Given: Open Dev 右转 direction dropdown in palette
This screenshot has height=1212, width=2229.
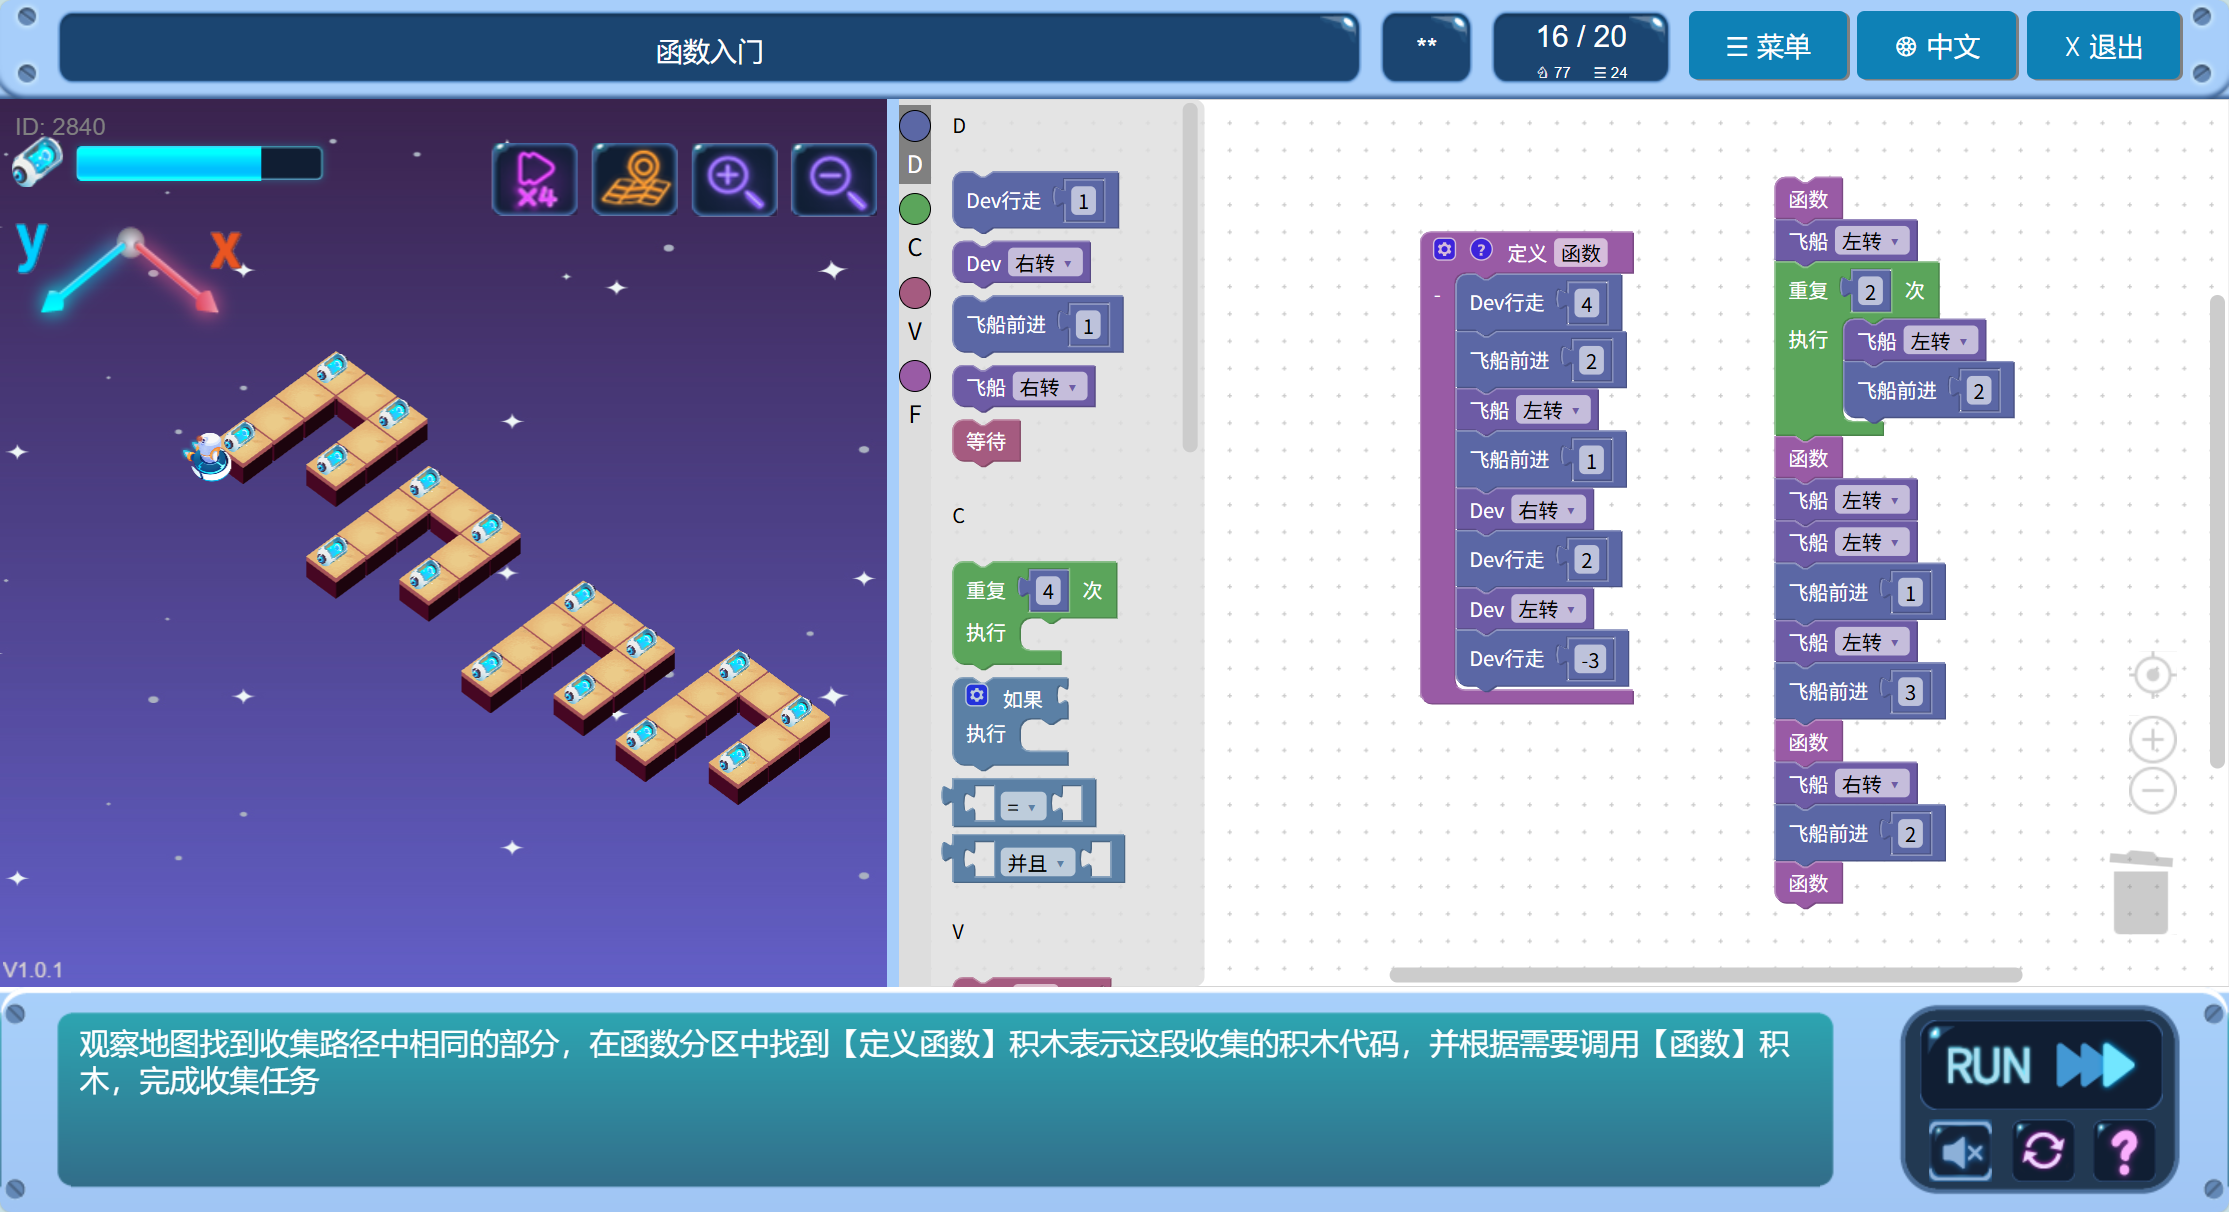Looking at the screenshot, I should point(1044,263).
